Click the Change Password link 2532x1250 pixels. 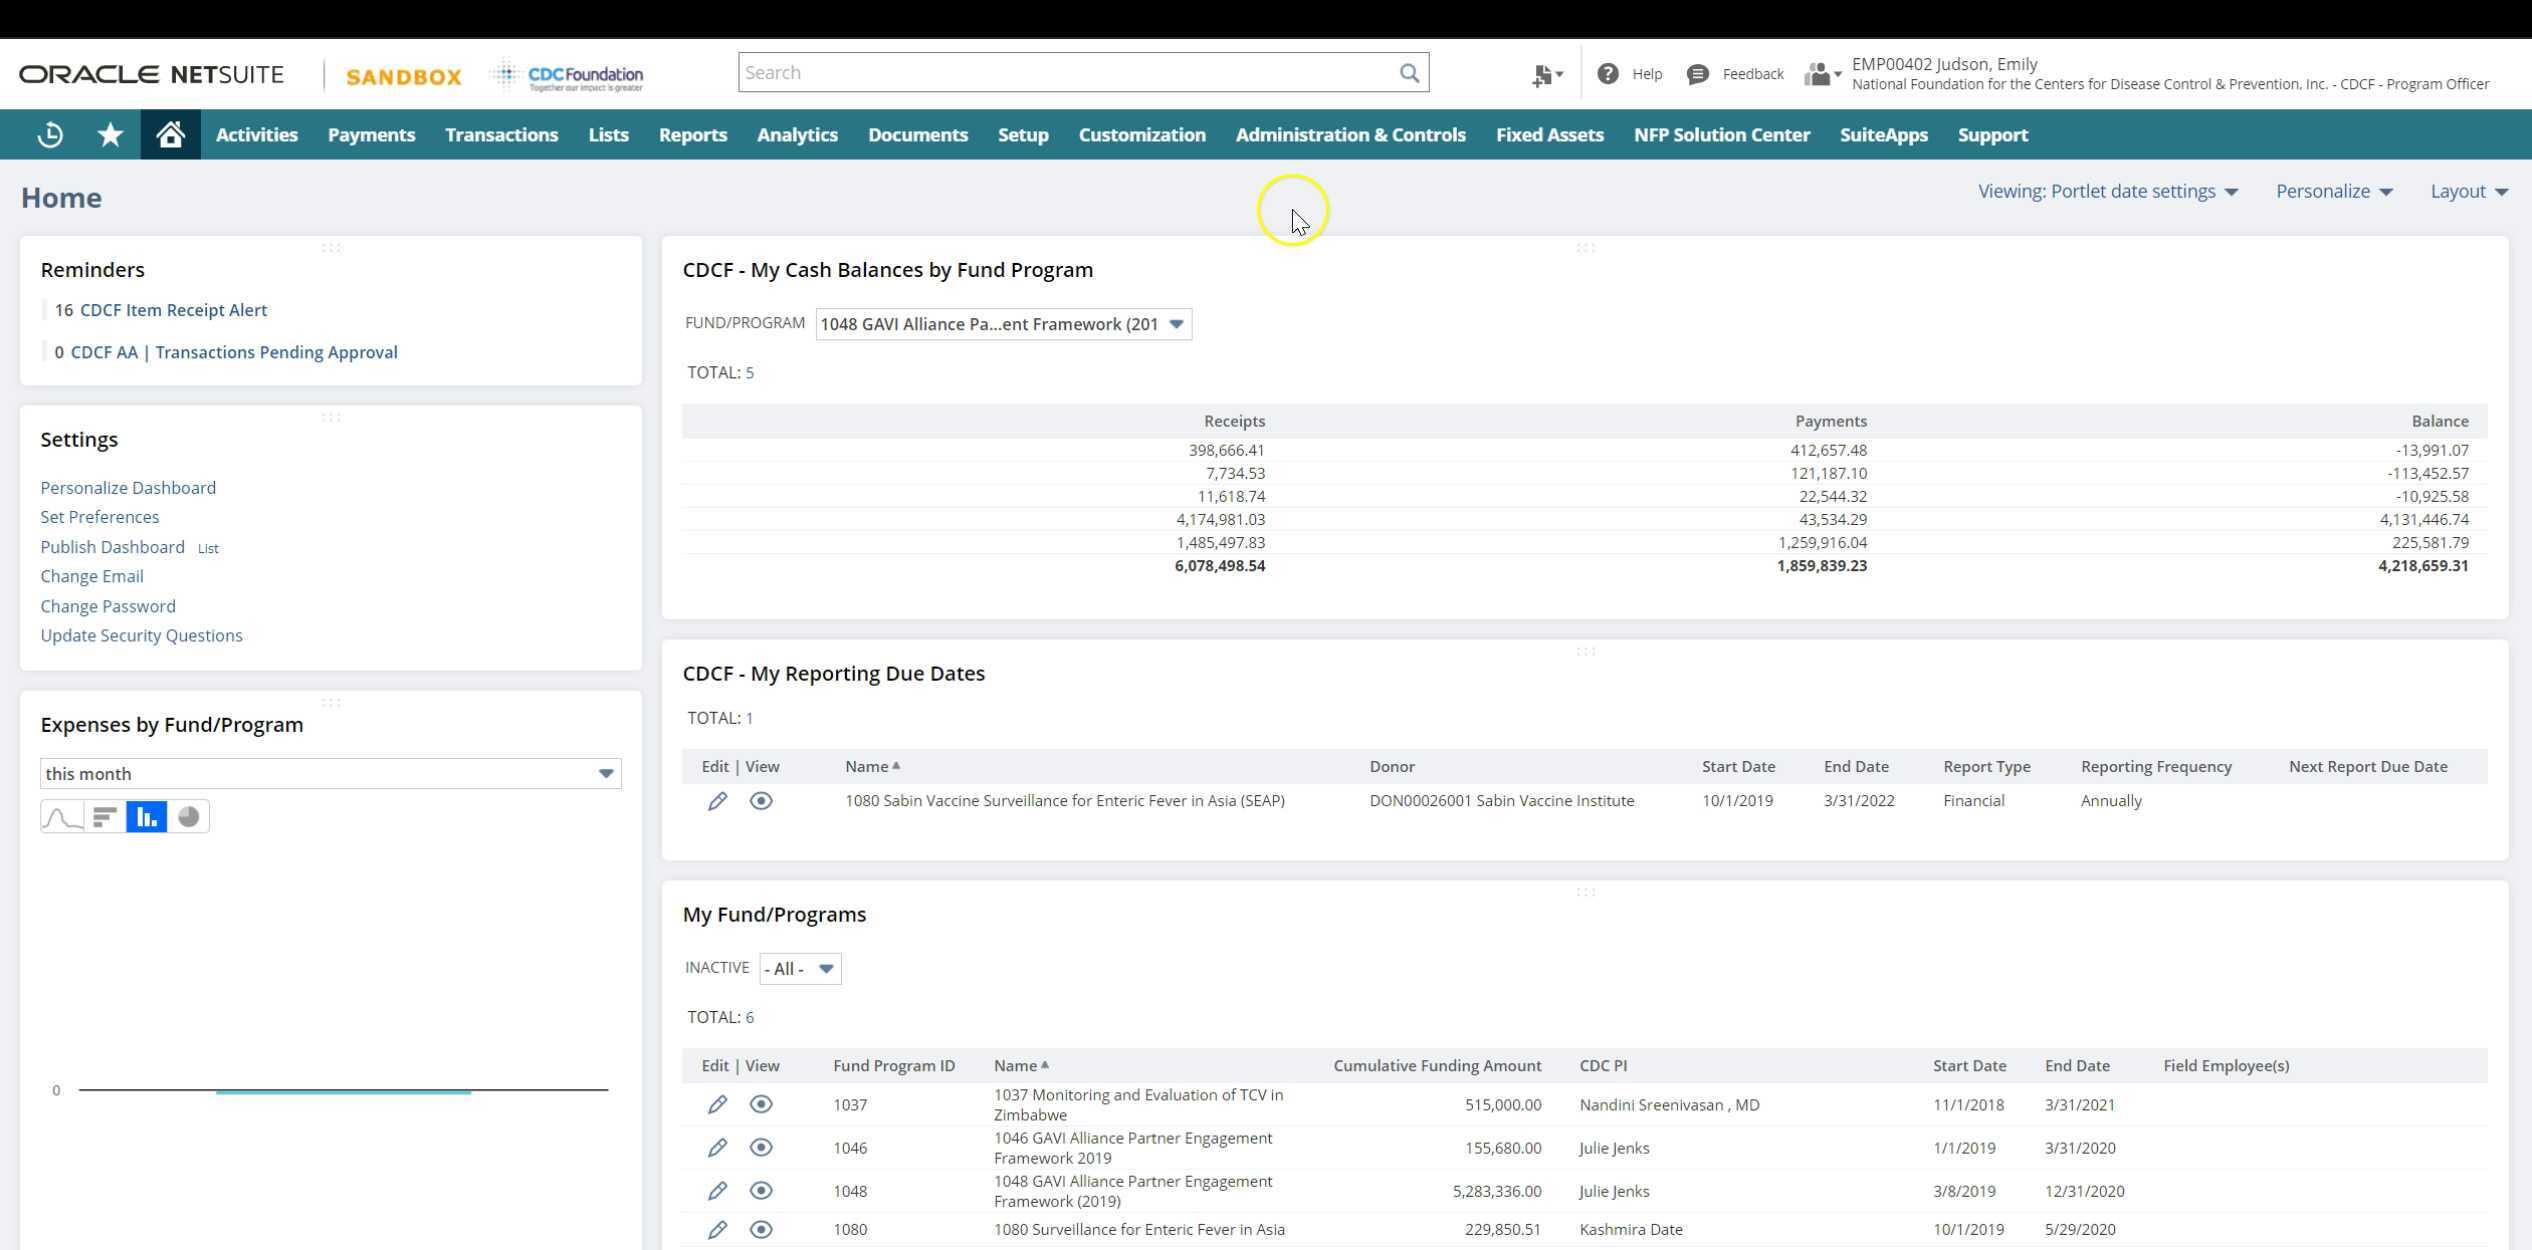pyautogui.click(x=107, y=606)
